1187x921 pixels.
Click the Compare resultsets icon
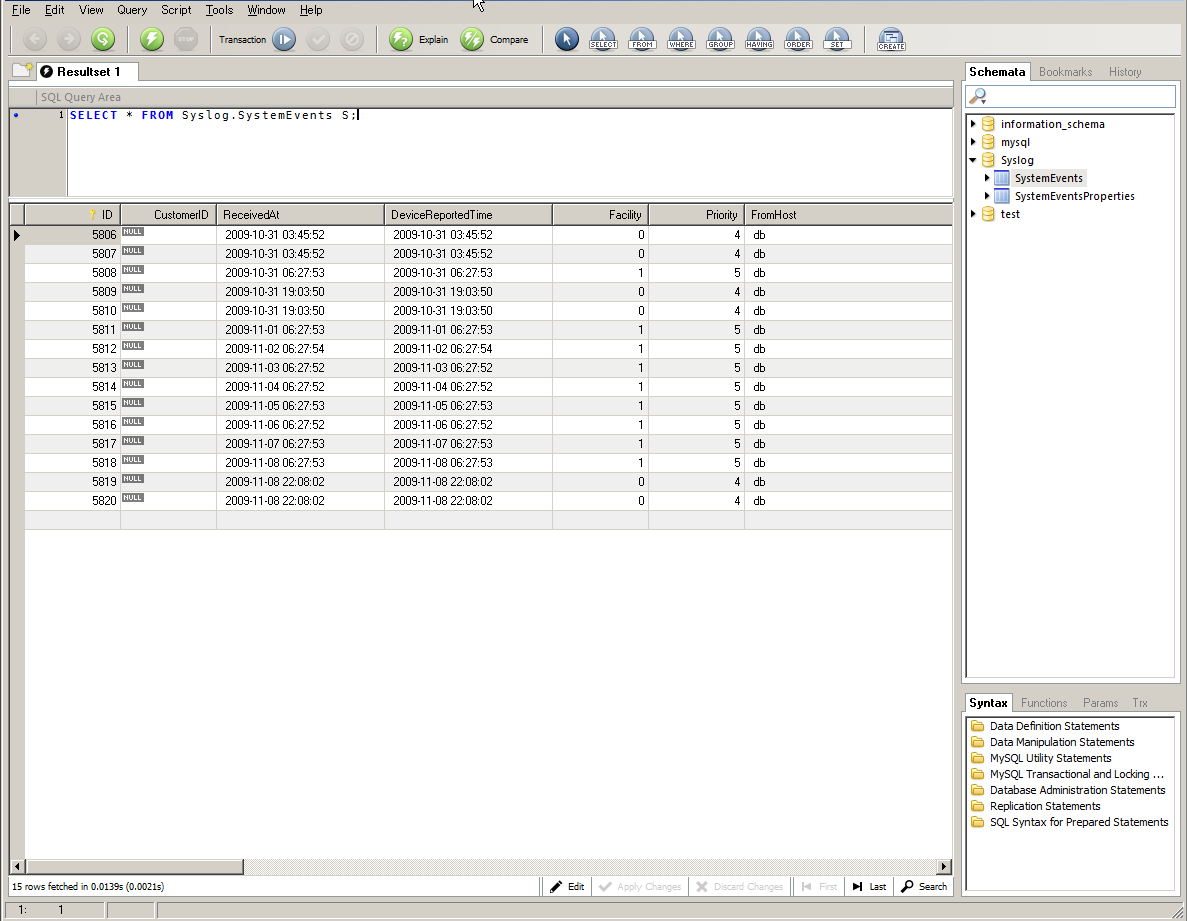(472, 39)
